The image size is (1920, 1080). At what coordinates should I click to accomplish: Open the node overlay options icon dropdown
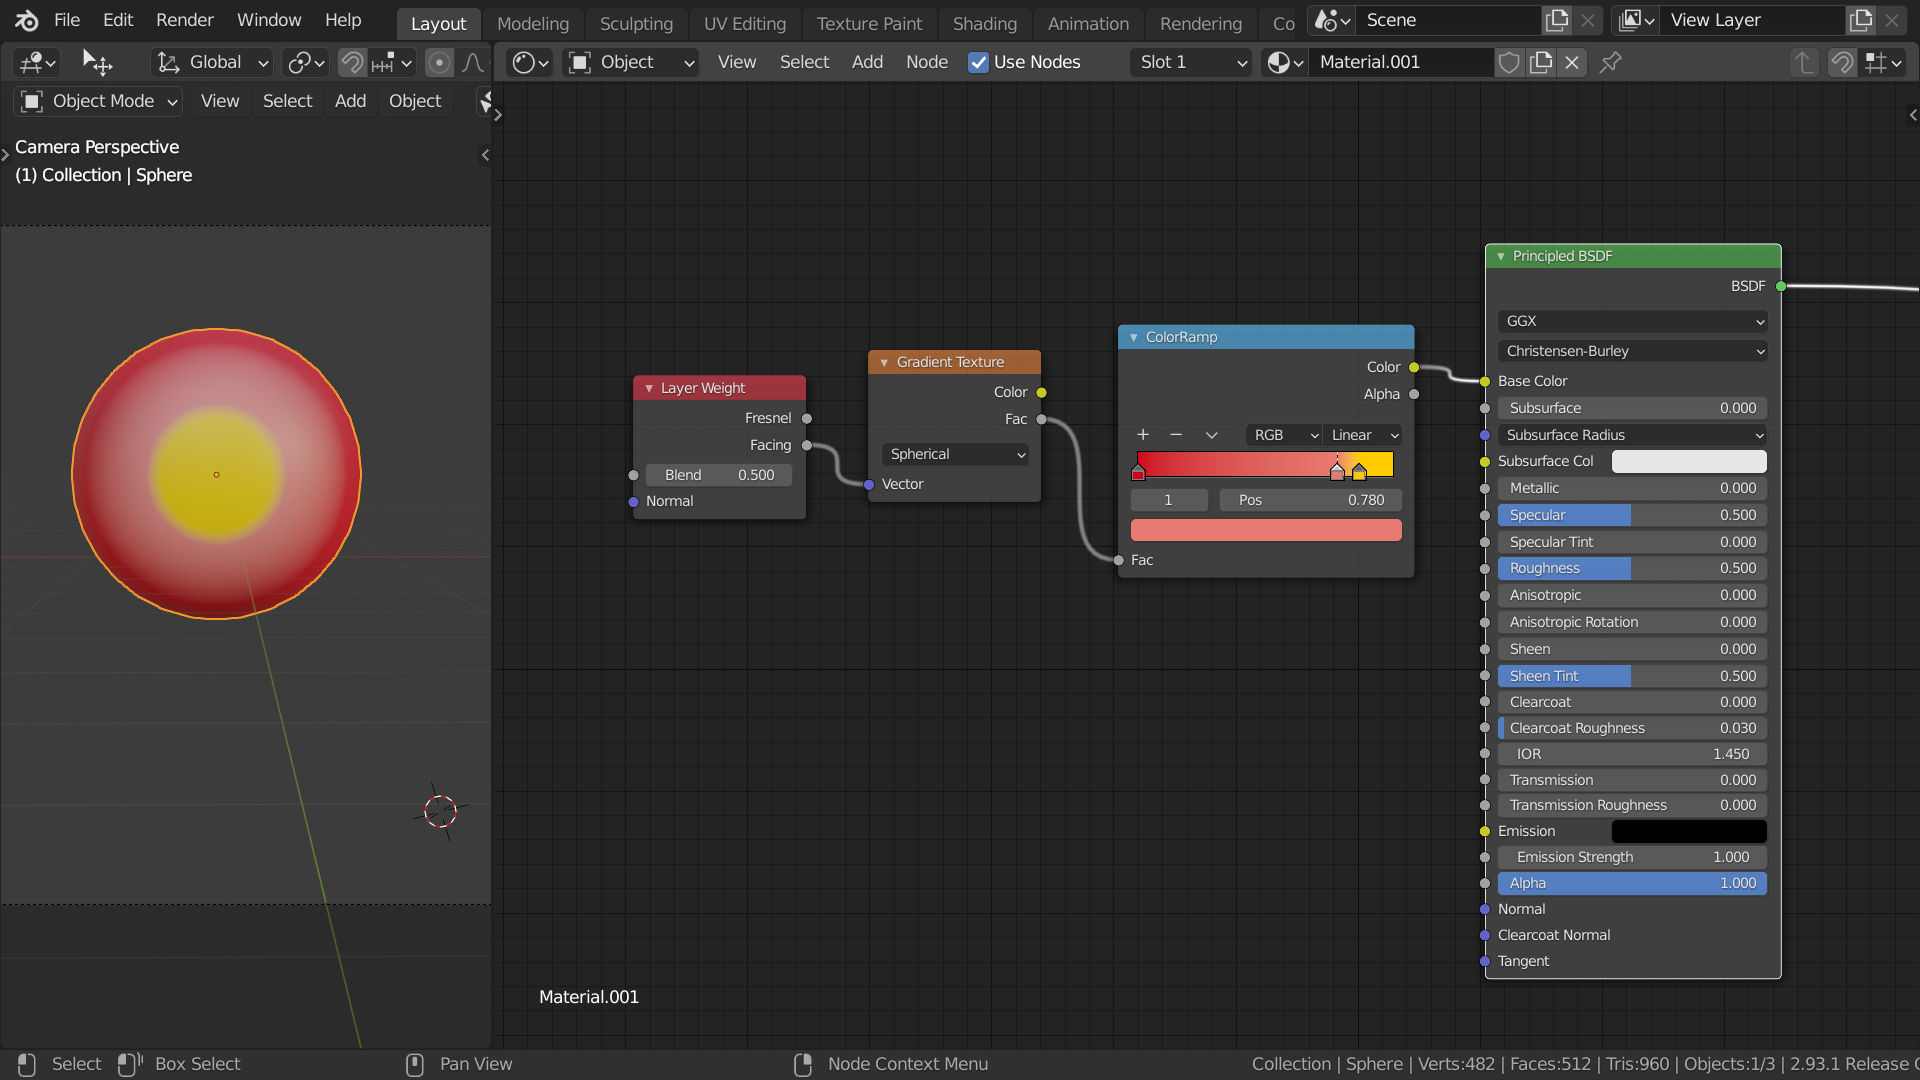point(1882,63)
